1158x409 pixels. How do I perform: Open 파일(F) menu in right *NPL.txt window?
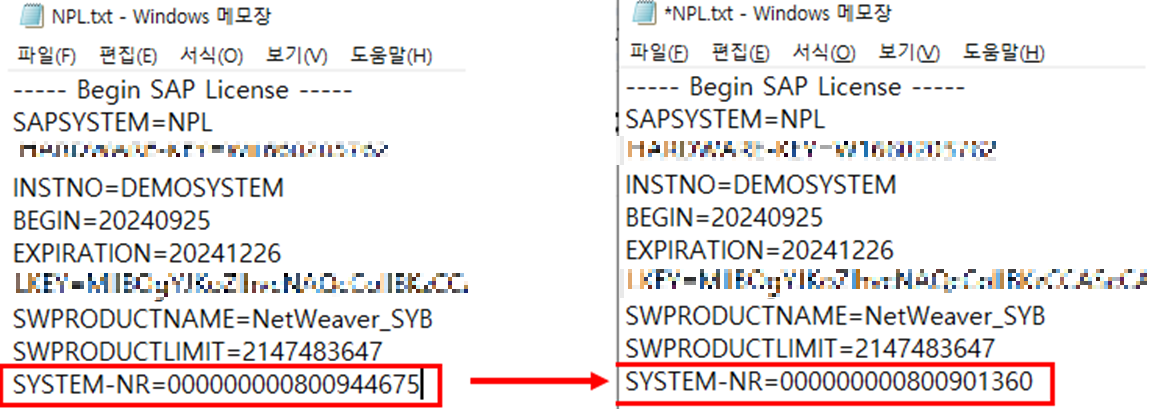pyautogui.click(x=659, y=52)
